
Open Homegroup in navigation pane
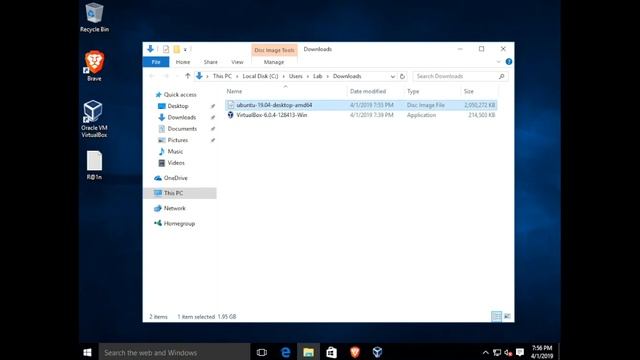[x=179, y=224]
